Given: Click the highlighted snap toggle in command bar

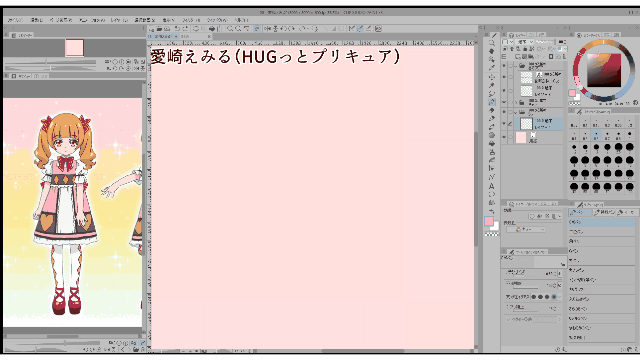Looking at the screenshot, I should click(360, 29).
